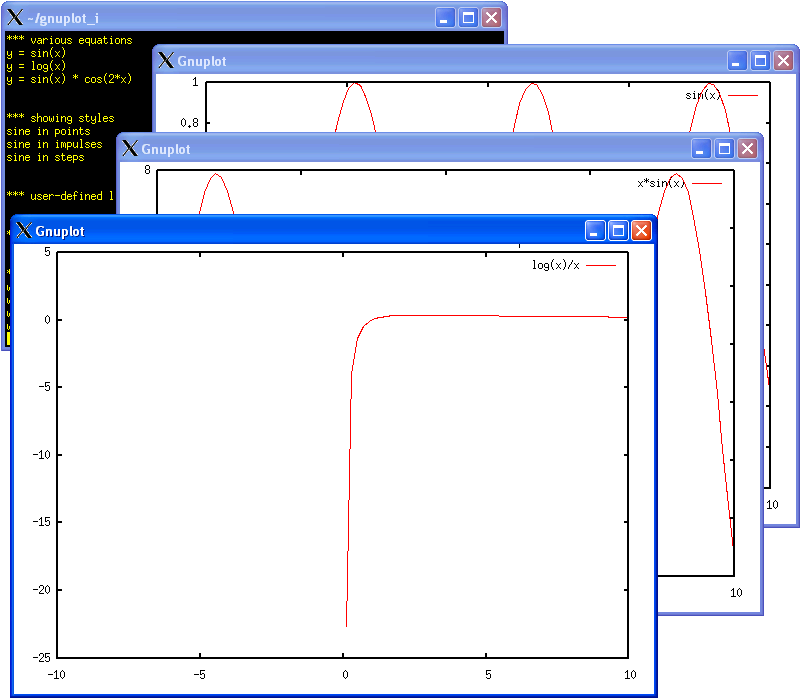Maximize the x*sin(x) Gnuplot window
This screenshot has width=800, height=698.
coord(724,149)
